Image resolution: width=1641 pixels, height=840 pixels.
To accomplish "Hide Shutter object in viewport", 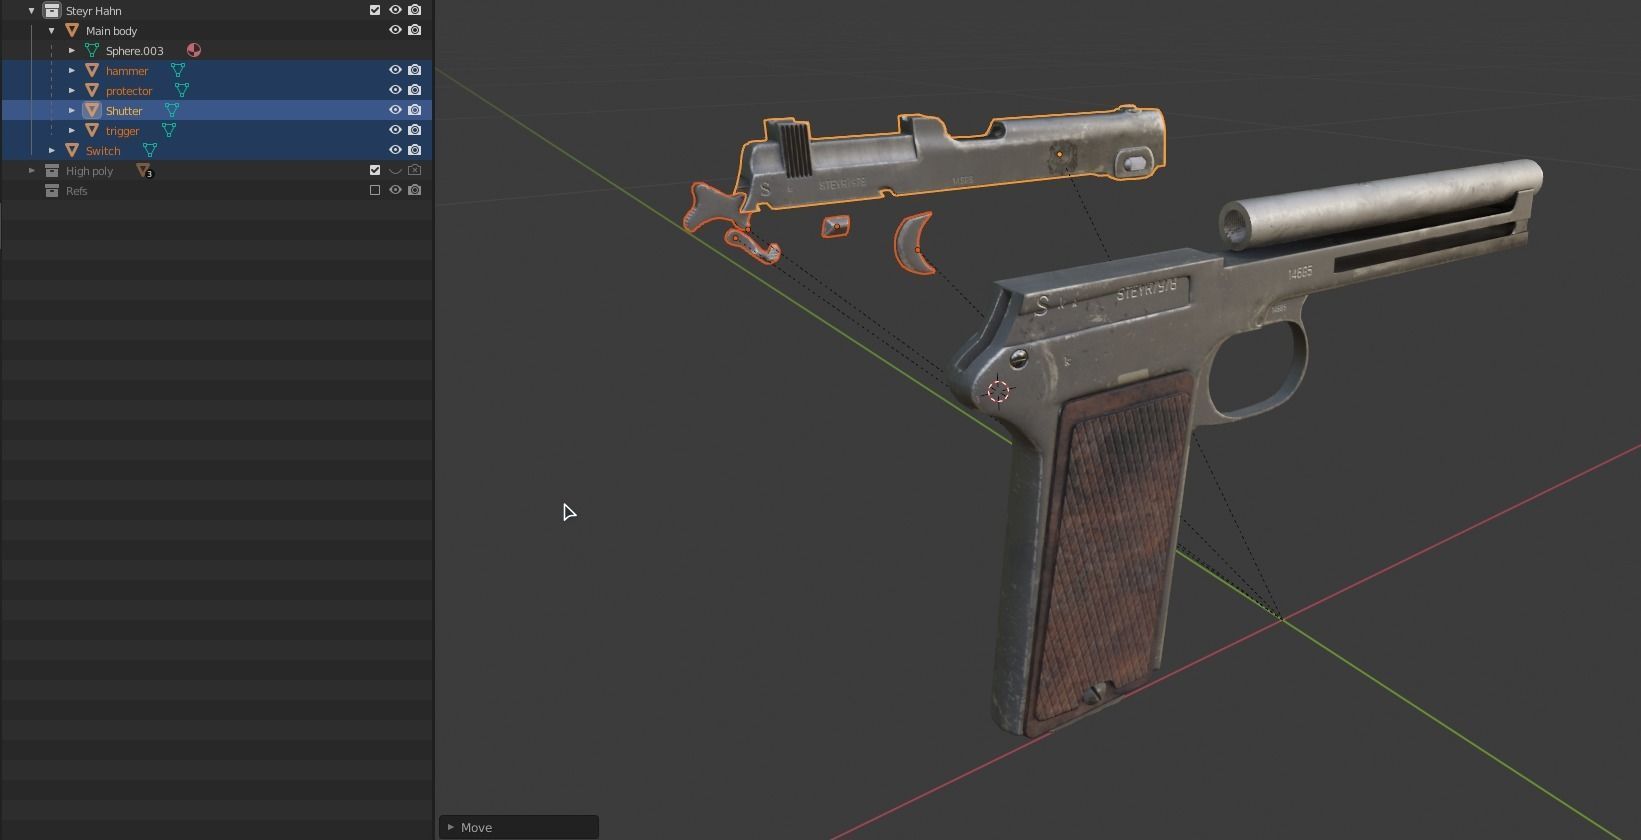I will (x=395, y=110).
